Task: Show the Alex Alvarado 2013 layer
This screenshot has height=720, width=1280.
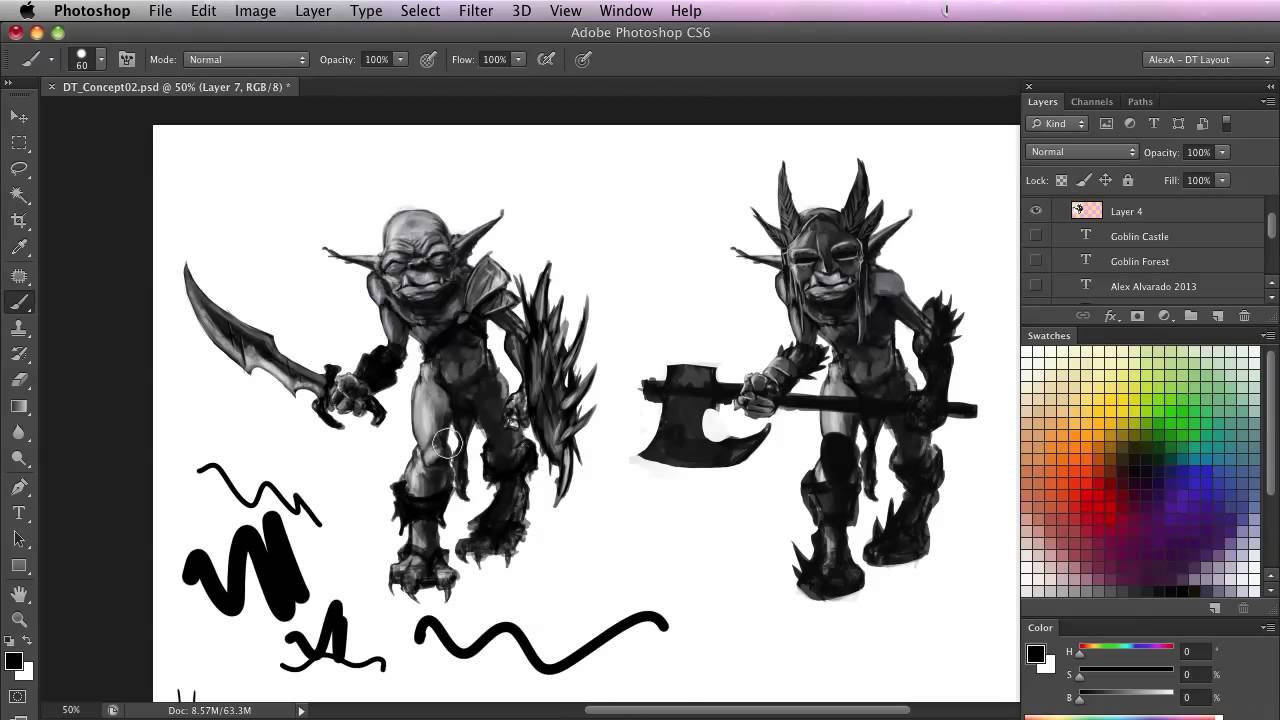Action: point(1036,286)
